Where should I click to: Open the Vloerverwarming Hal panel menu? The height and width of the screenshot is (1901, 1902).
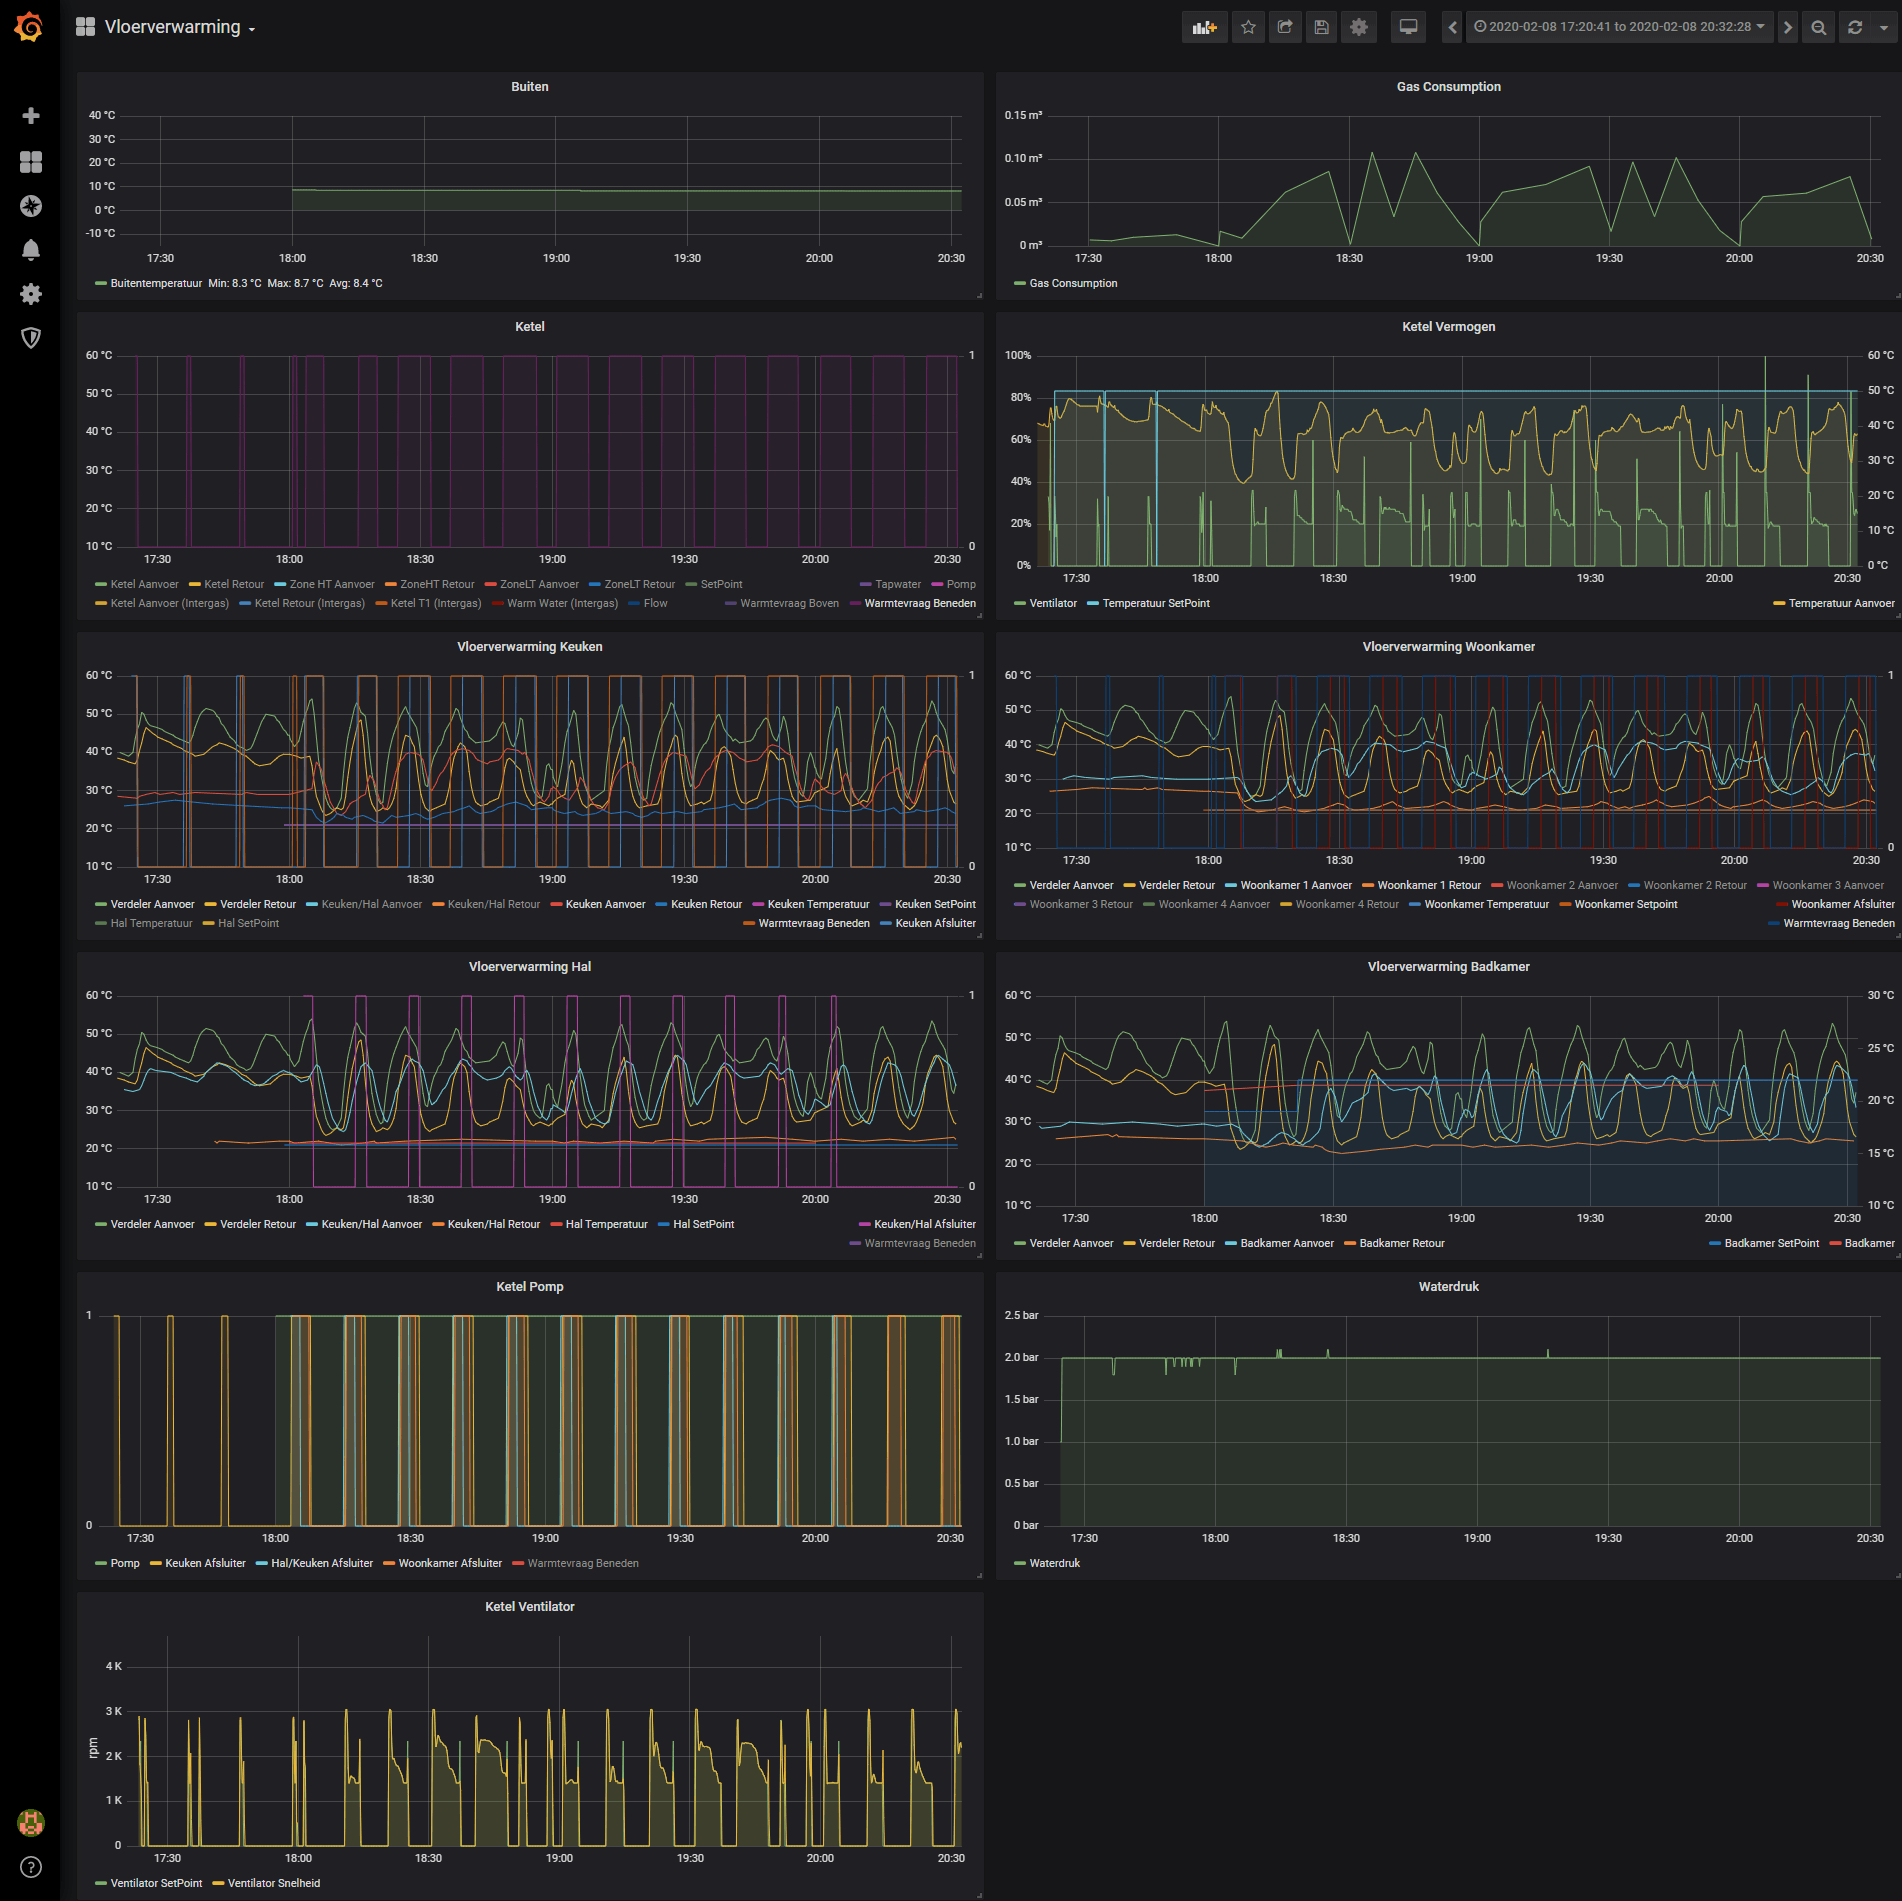530,967
